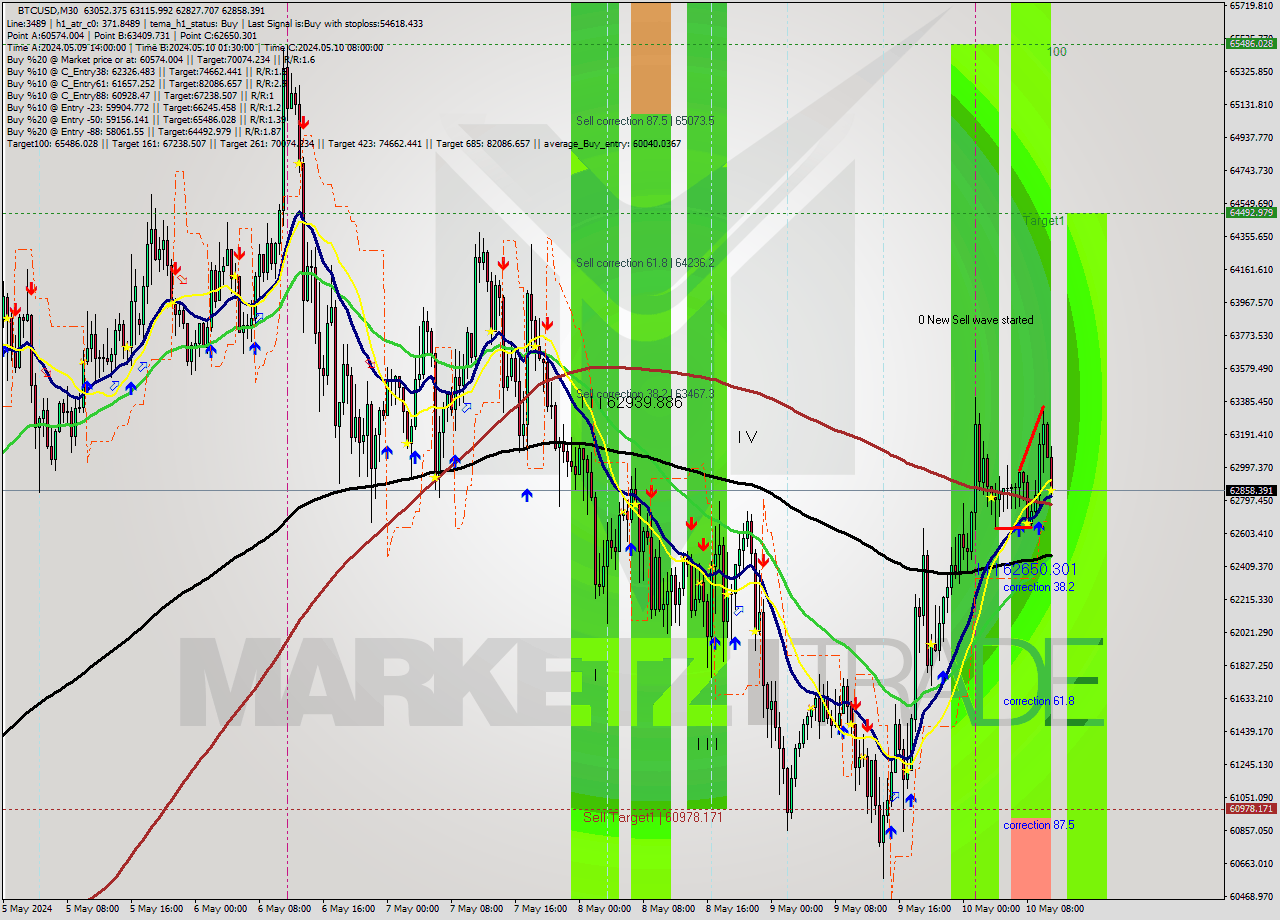The height and width of the screenshot is (920, 1280).
Task: Click the '100' level label
Action: tap(1057, 51)
